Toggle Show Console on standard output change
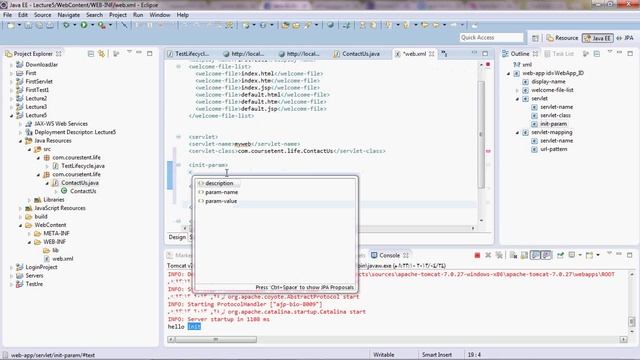640x360 pixels. [535, 256]
